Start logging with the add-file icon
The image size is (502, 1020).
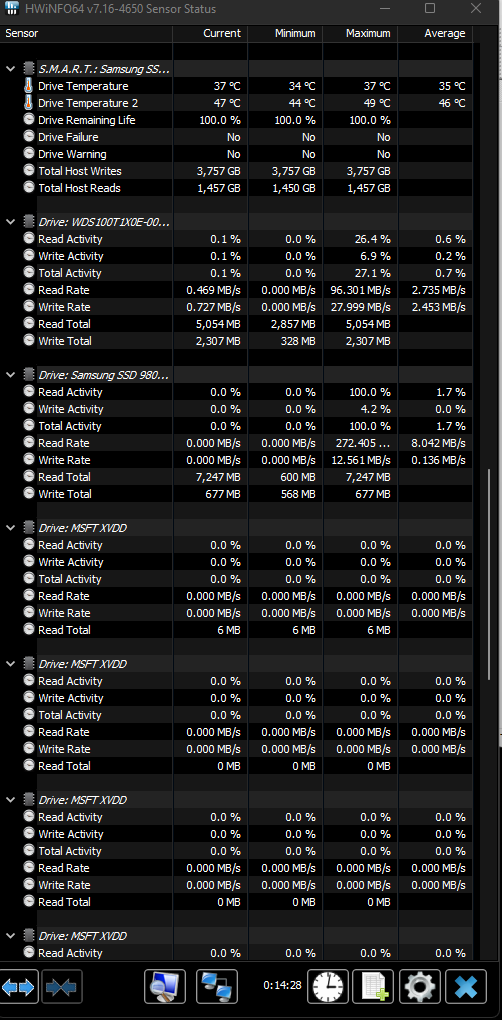(x=373, y=987)
